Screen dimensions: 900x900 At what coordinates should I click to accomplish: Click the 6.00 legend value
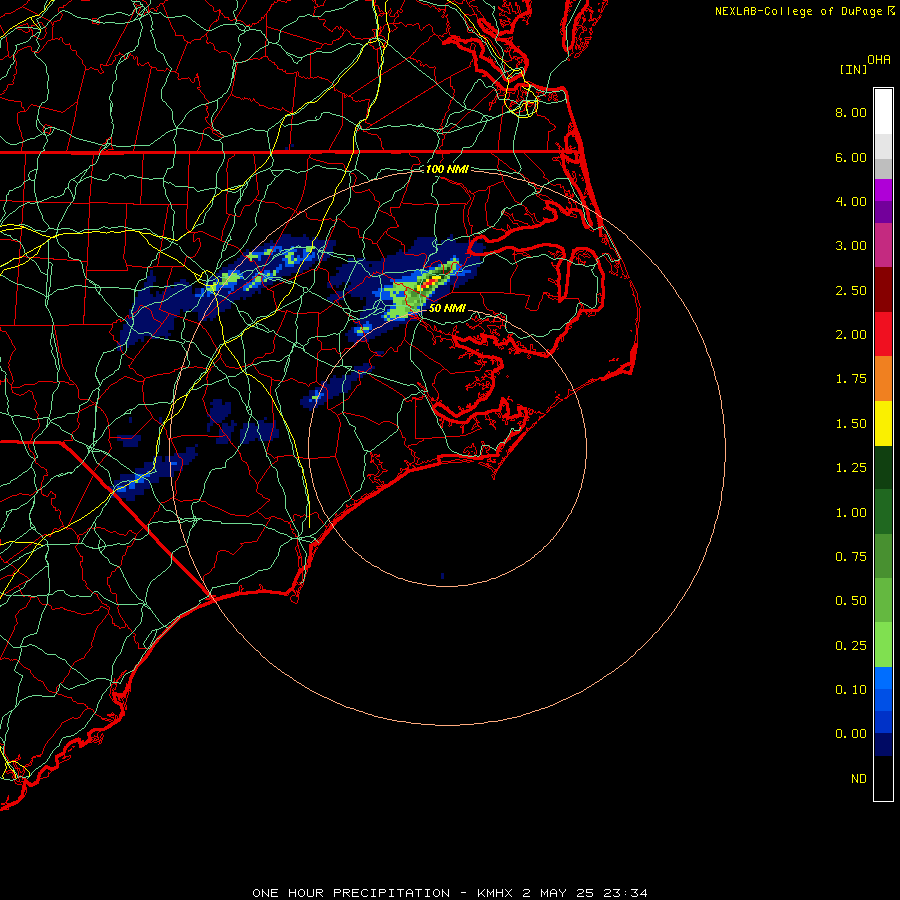[851, 157]
